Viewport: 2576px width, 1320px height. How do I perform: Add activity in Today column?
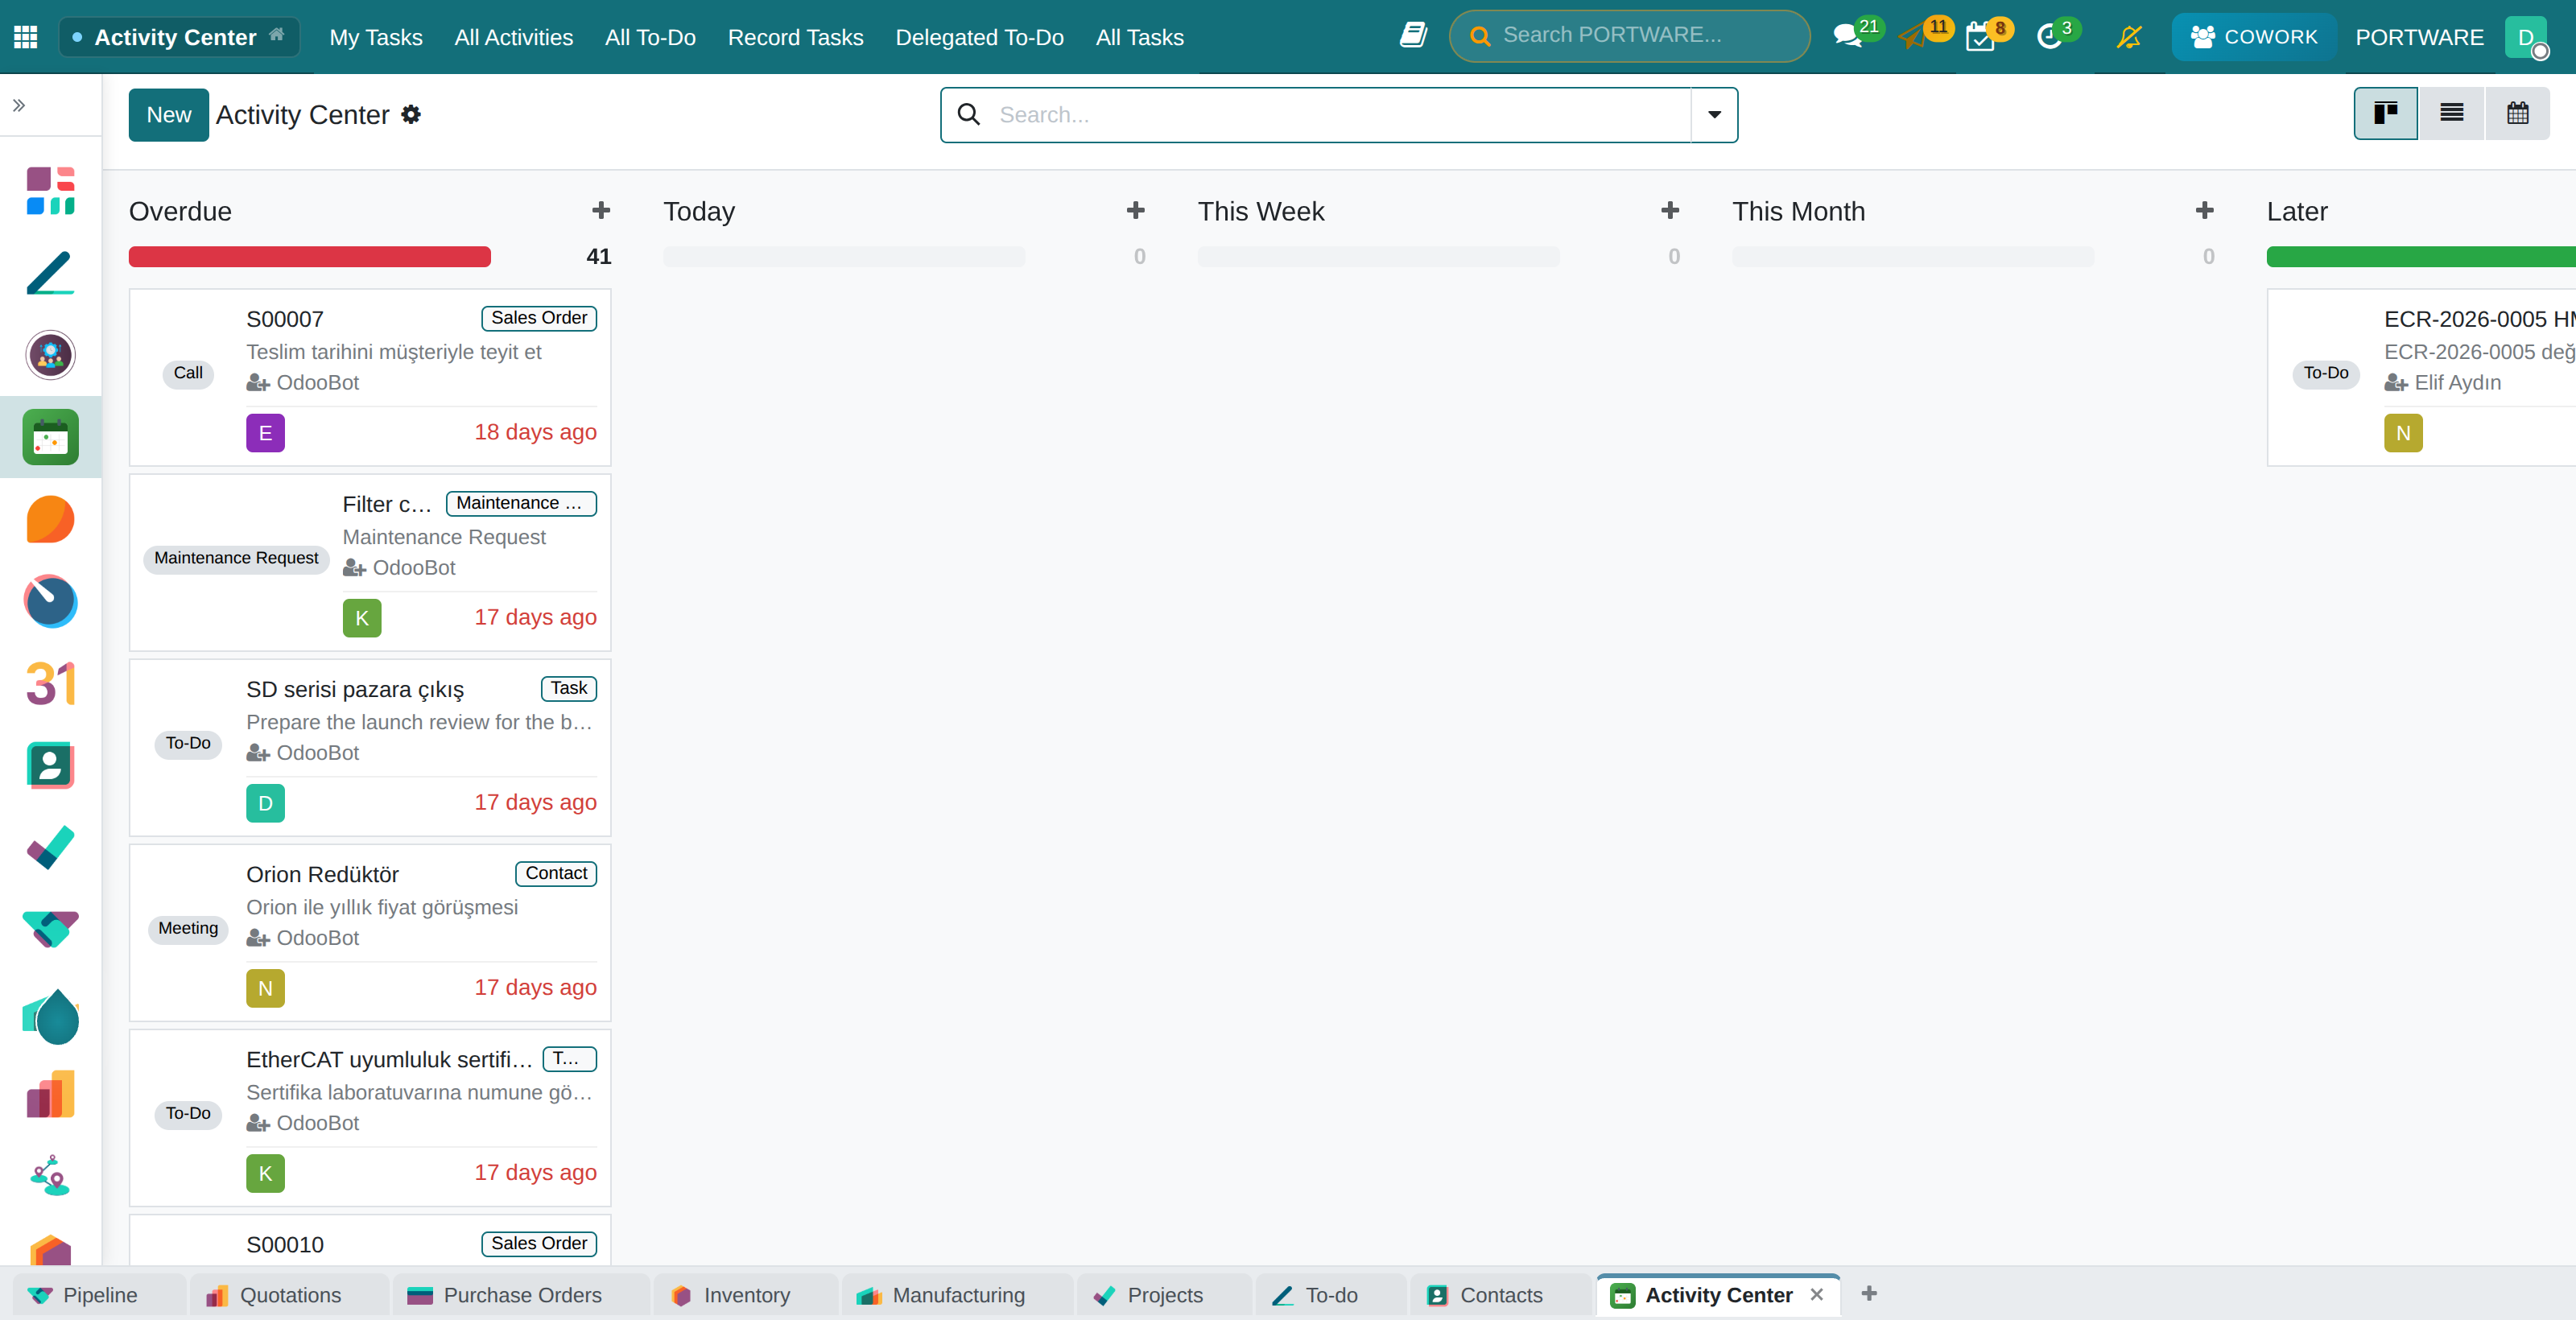1136,211
